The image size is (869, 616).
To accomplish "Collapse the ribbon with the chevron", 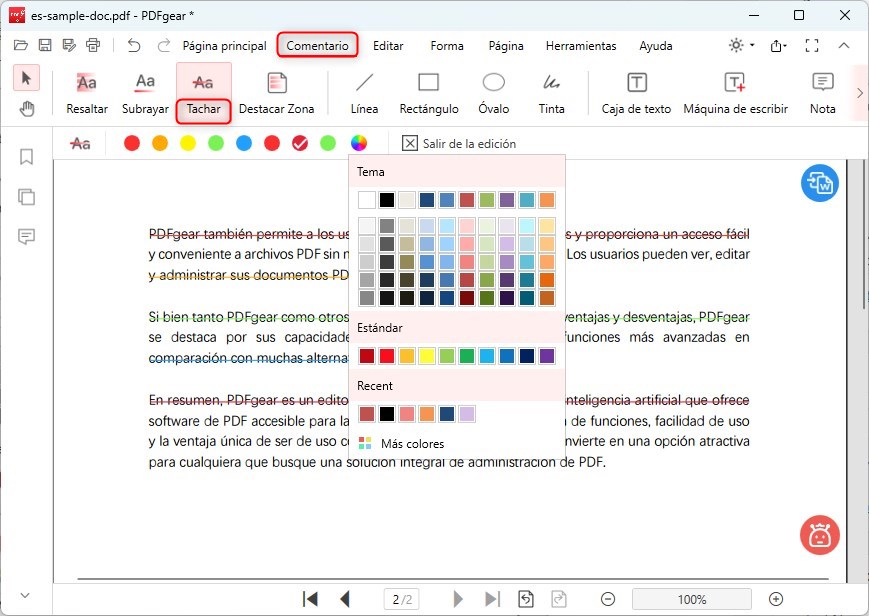I will [x=844, y=45].
